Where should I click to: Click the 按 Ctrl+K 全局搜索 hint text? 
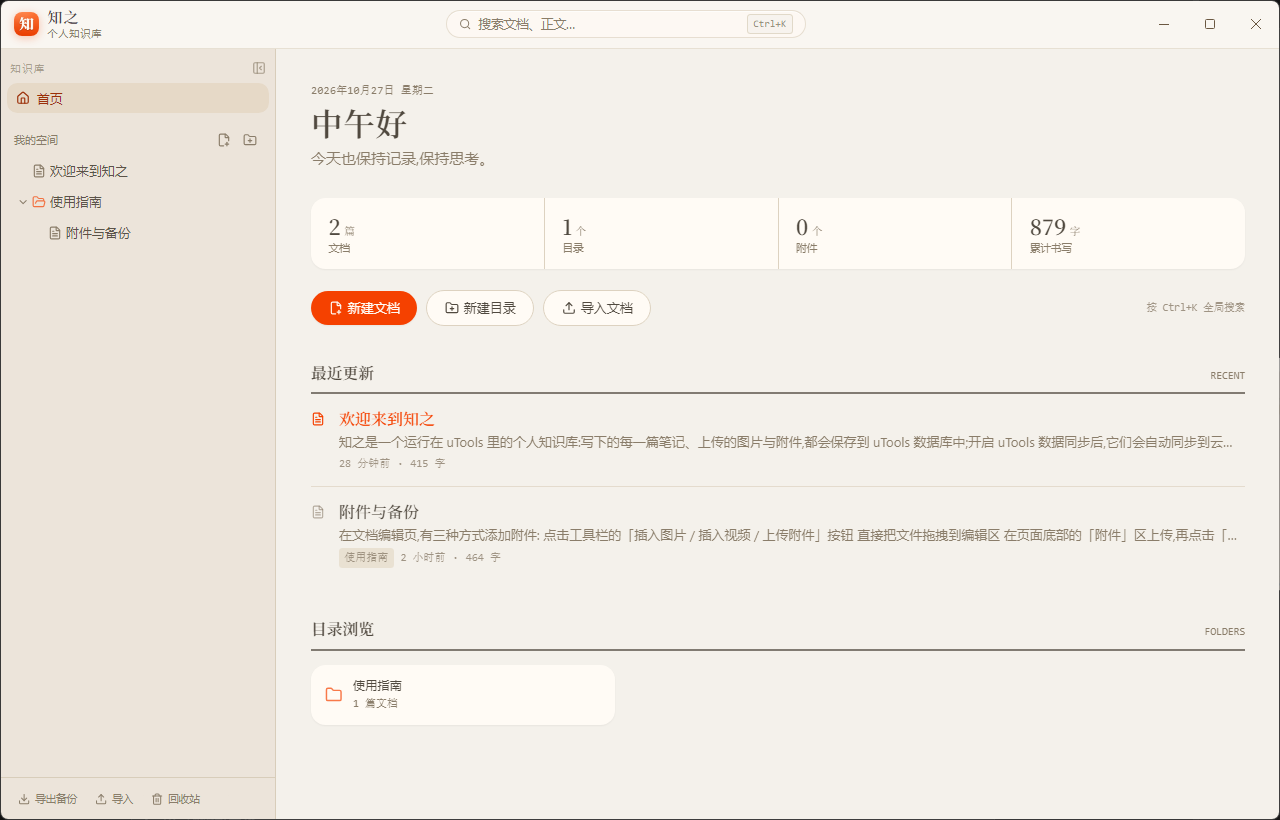[x=1196, y=308]
